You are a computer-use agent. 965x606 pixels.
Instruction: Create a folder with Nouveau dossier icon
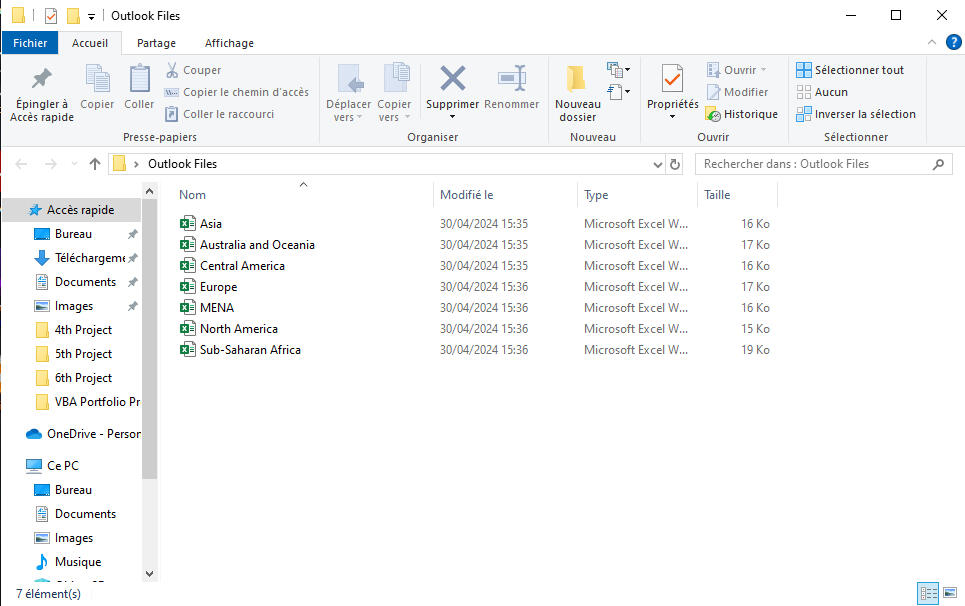click(x=577, y=79)
